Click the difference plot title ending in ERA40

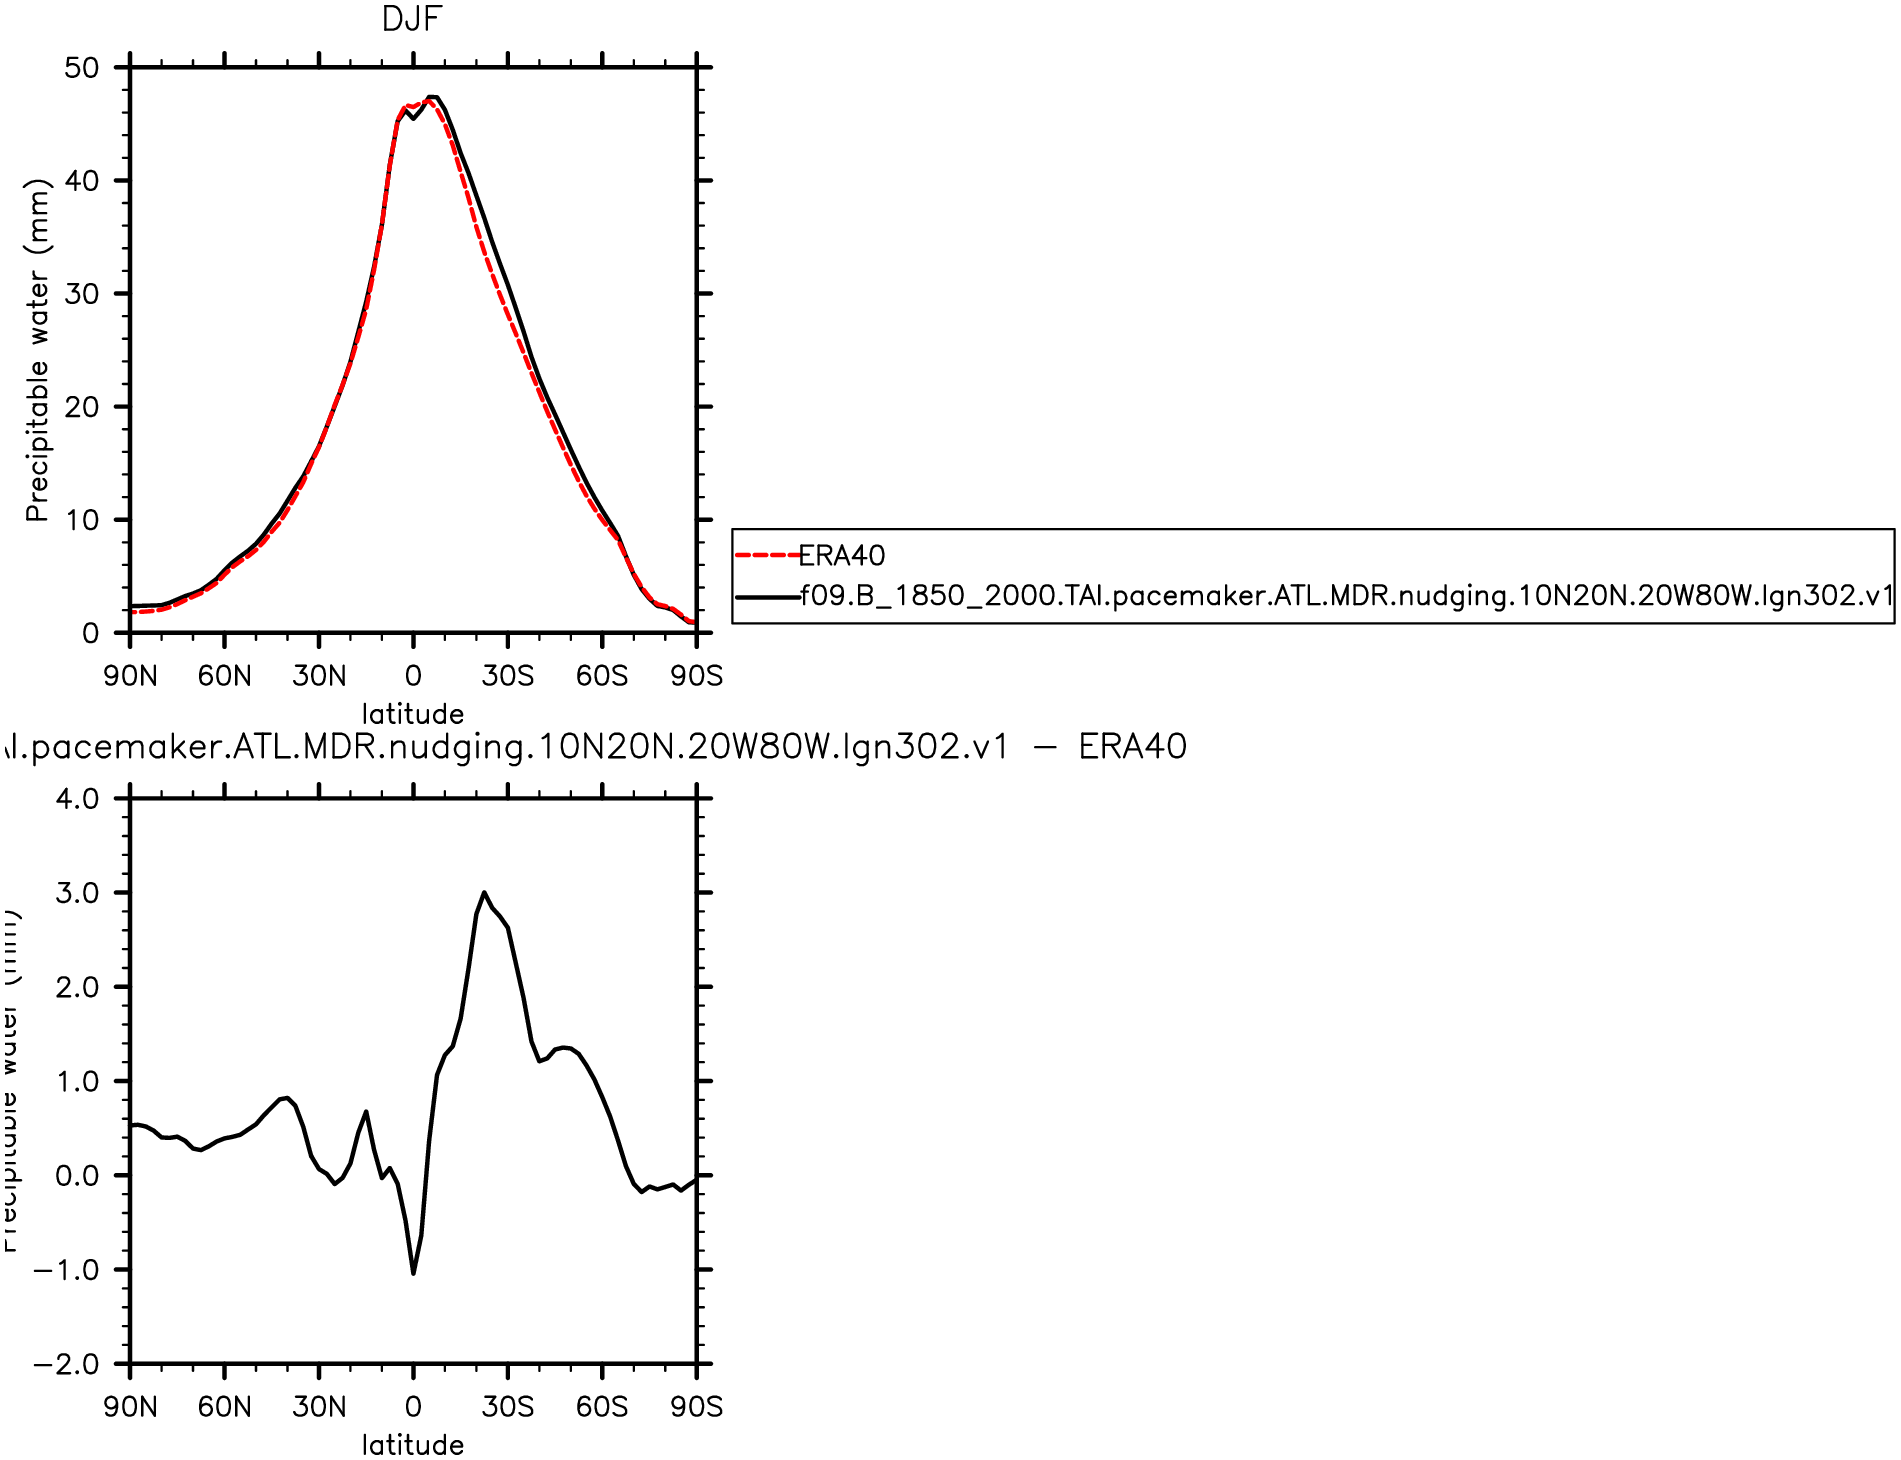pos(594,747)
